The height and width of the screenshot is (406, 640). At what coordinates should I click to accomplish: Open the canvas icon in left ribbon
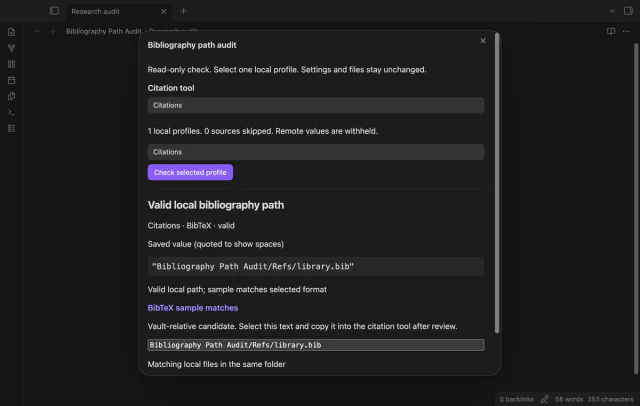coord(11,64)
